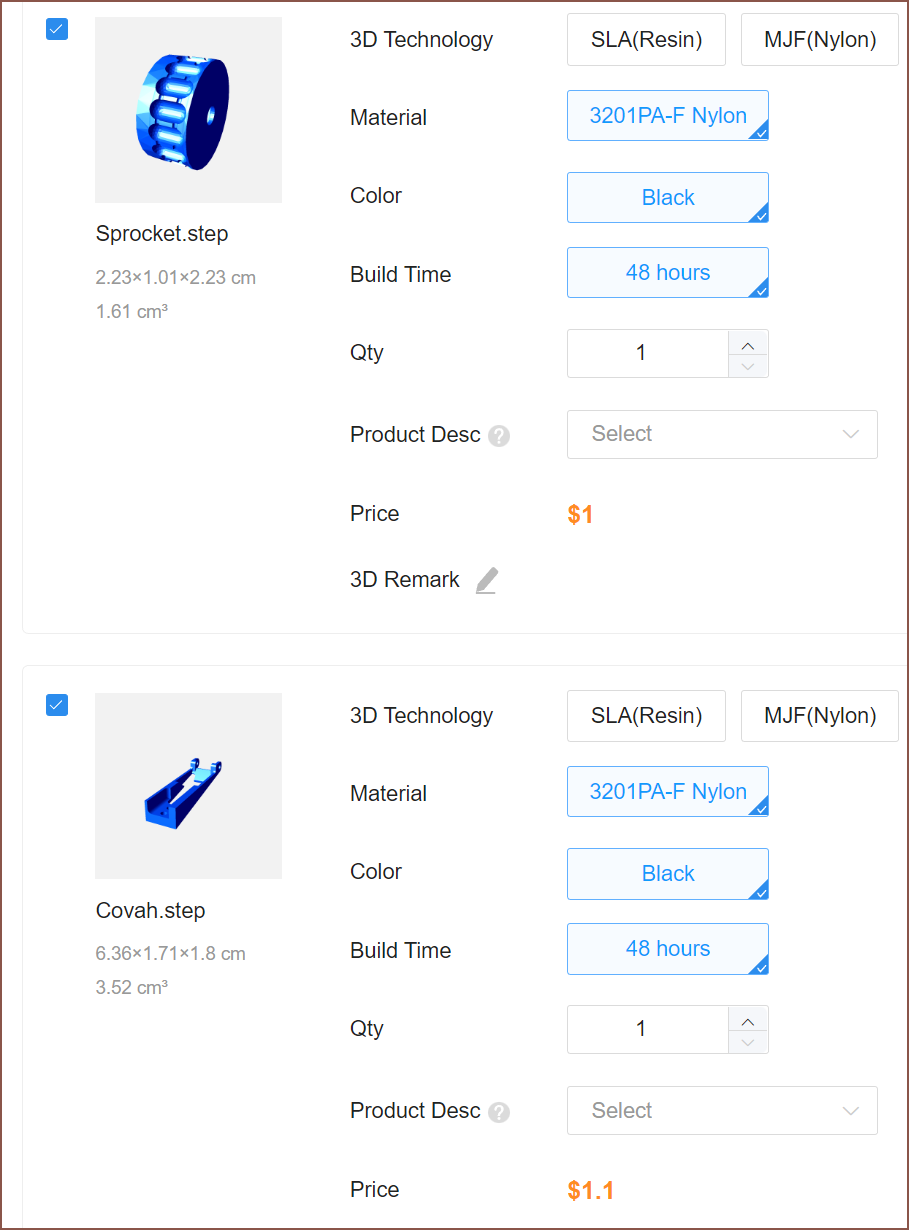Choose SLA(Resin) technology for Covah
909x1230 pixels.
pos(646,716)
